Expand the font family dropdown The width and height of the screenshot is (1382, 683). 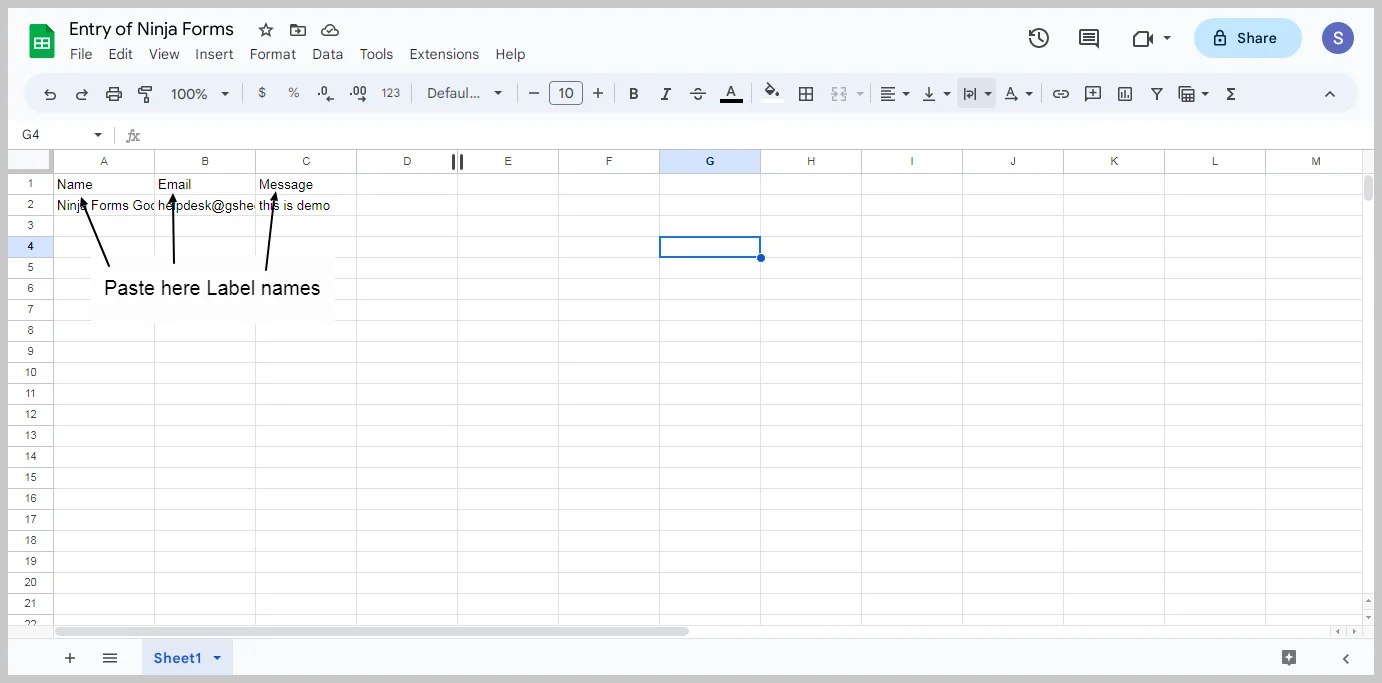point(464,94)
